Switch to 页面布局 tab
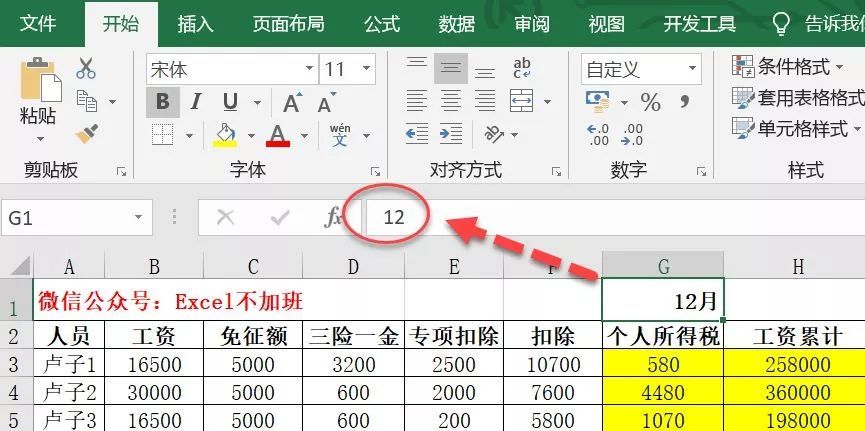 click(x=289, y=24)
